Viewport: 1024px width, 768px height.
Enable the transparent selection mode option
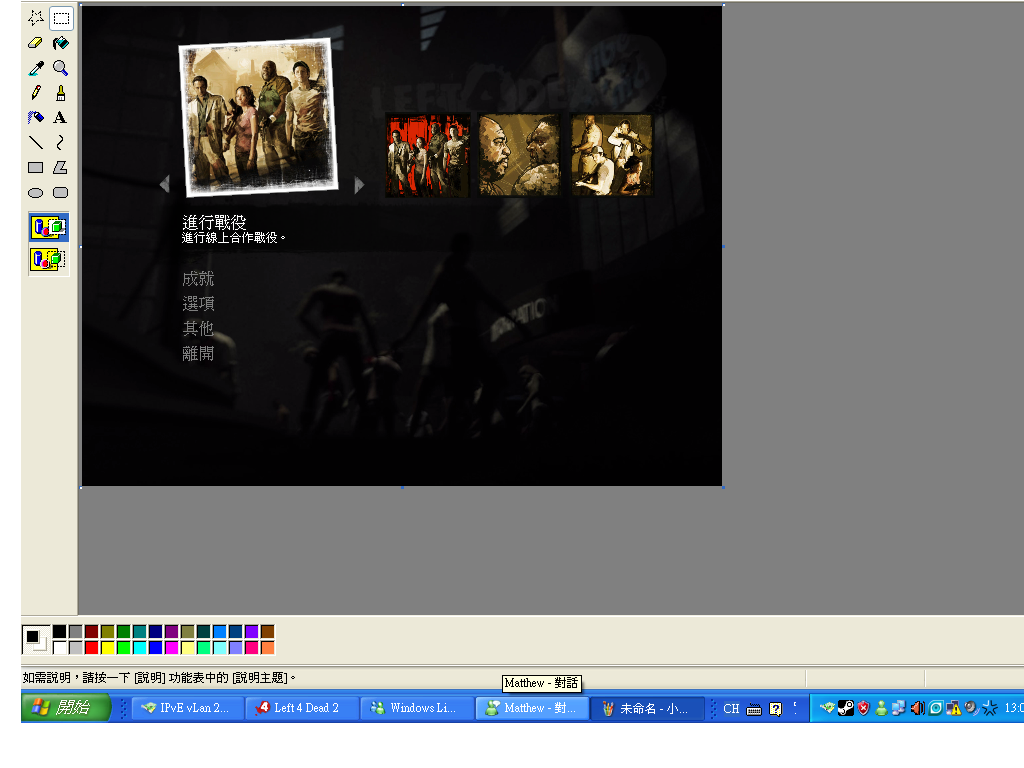pyautogui.click(x=48, y=260)
